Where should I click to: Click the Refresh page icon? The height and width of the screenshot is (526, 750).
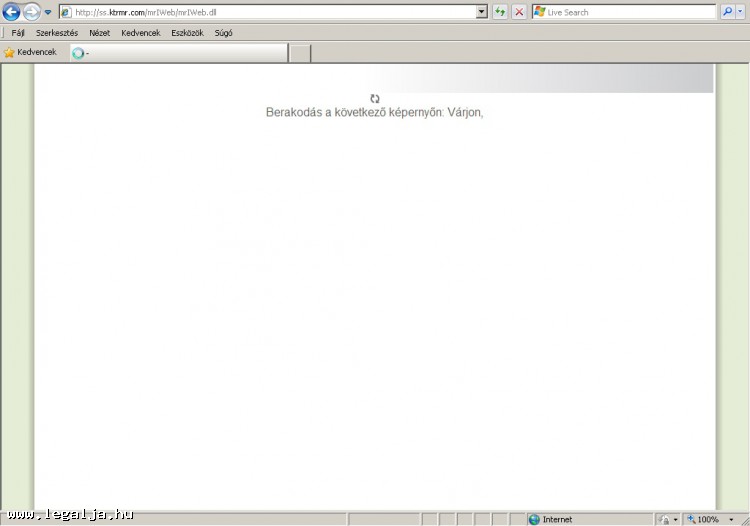click(500, 12)
